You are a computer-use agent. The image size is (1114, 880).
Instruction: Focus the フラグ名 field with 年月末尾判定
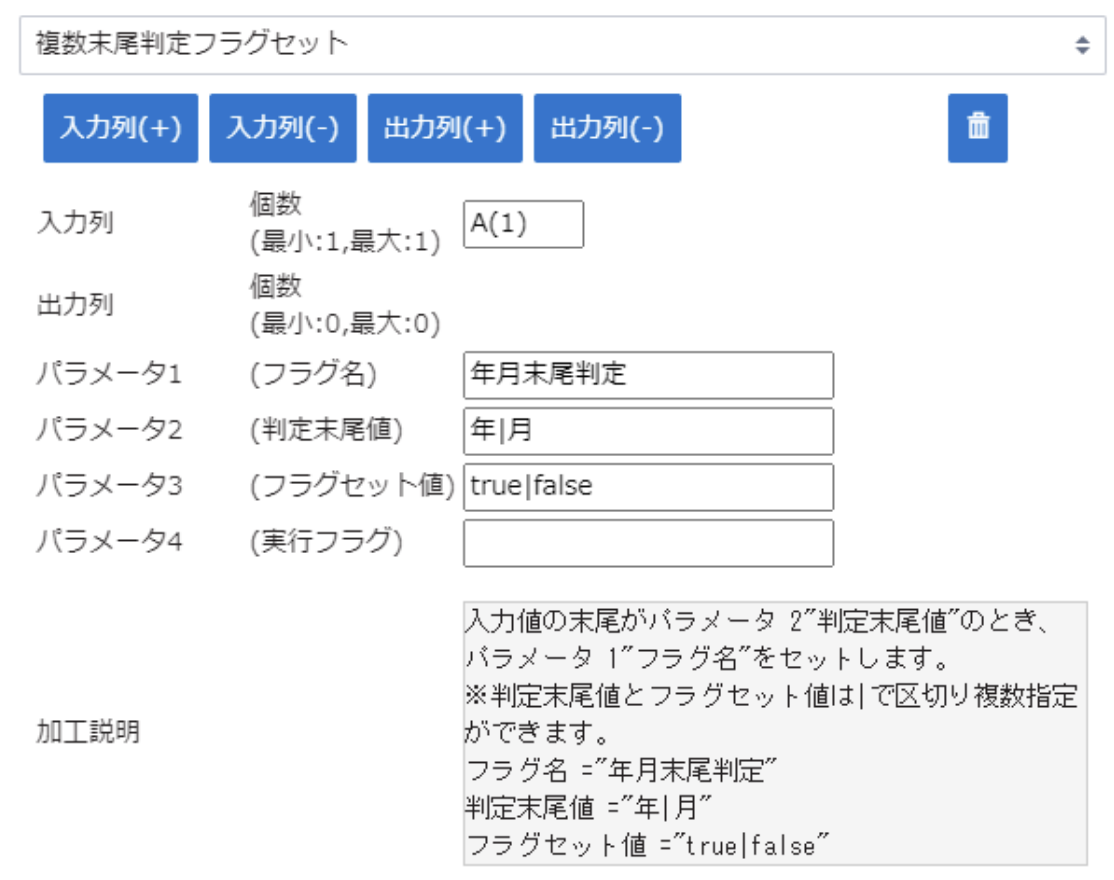[648, 375]
